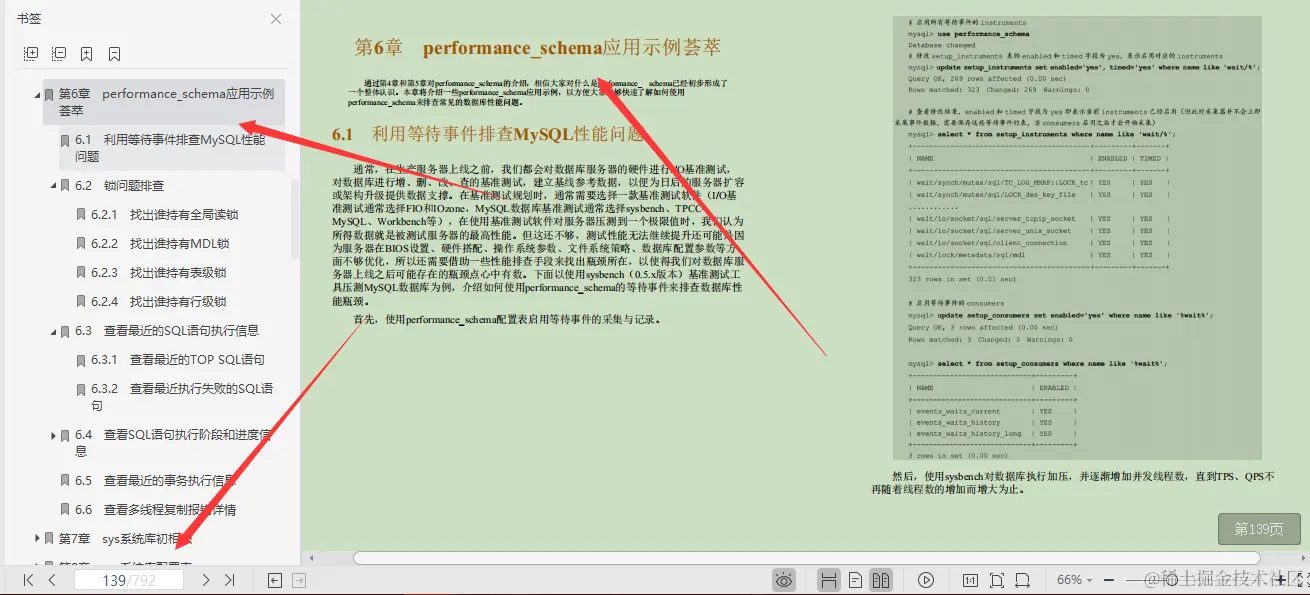Viewport: 1310px width, 595px height.
Task: Click the page number field showing 139
Action: (128, 580)
